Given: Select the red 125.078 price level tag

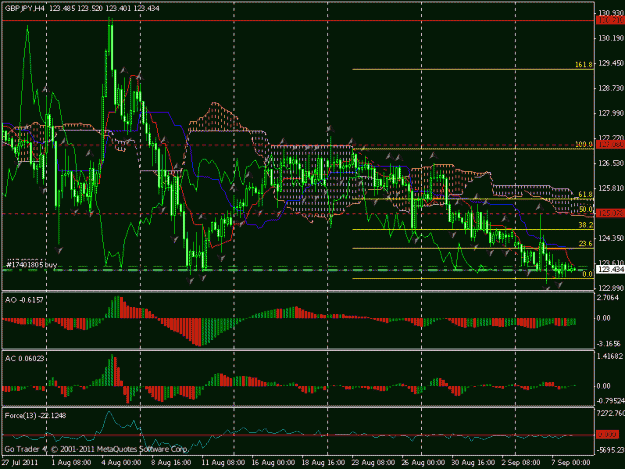Looking at the screenshot, I should click(610, 213).
